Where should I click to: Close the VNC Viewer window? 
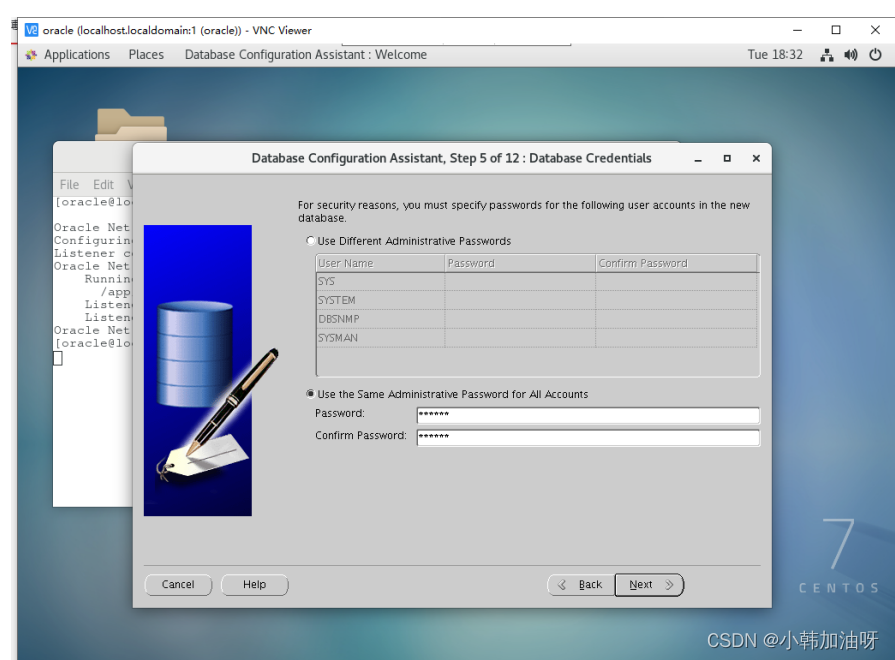pyautogui.click(x=875, y=30)
